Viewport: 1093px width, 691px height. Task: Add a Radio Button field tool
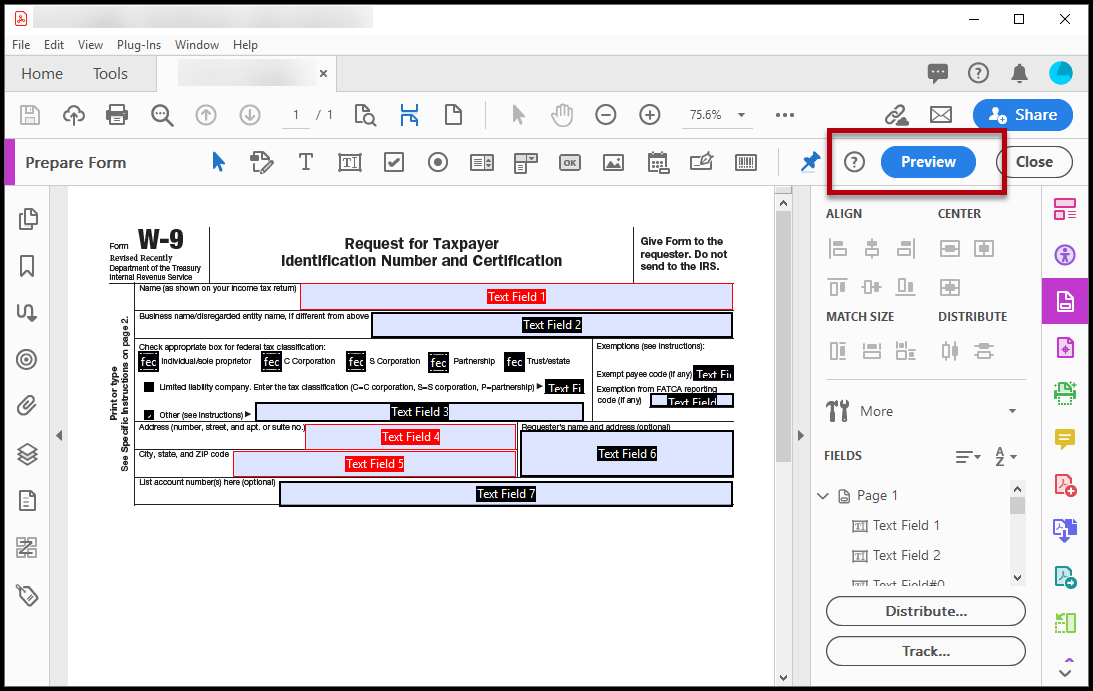coord(438,162)
